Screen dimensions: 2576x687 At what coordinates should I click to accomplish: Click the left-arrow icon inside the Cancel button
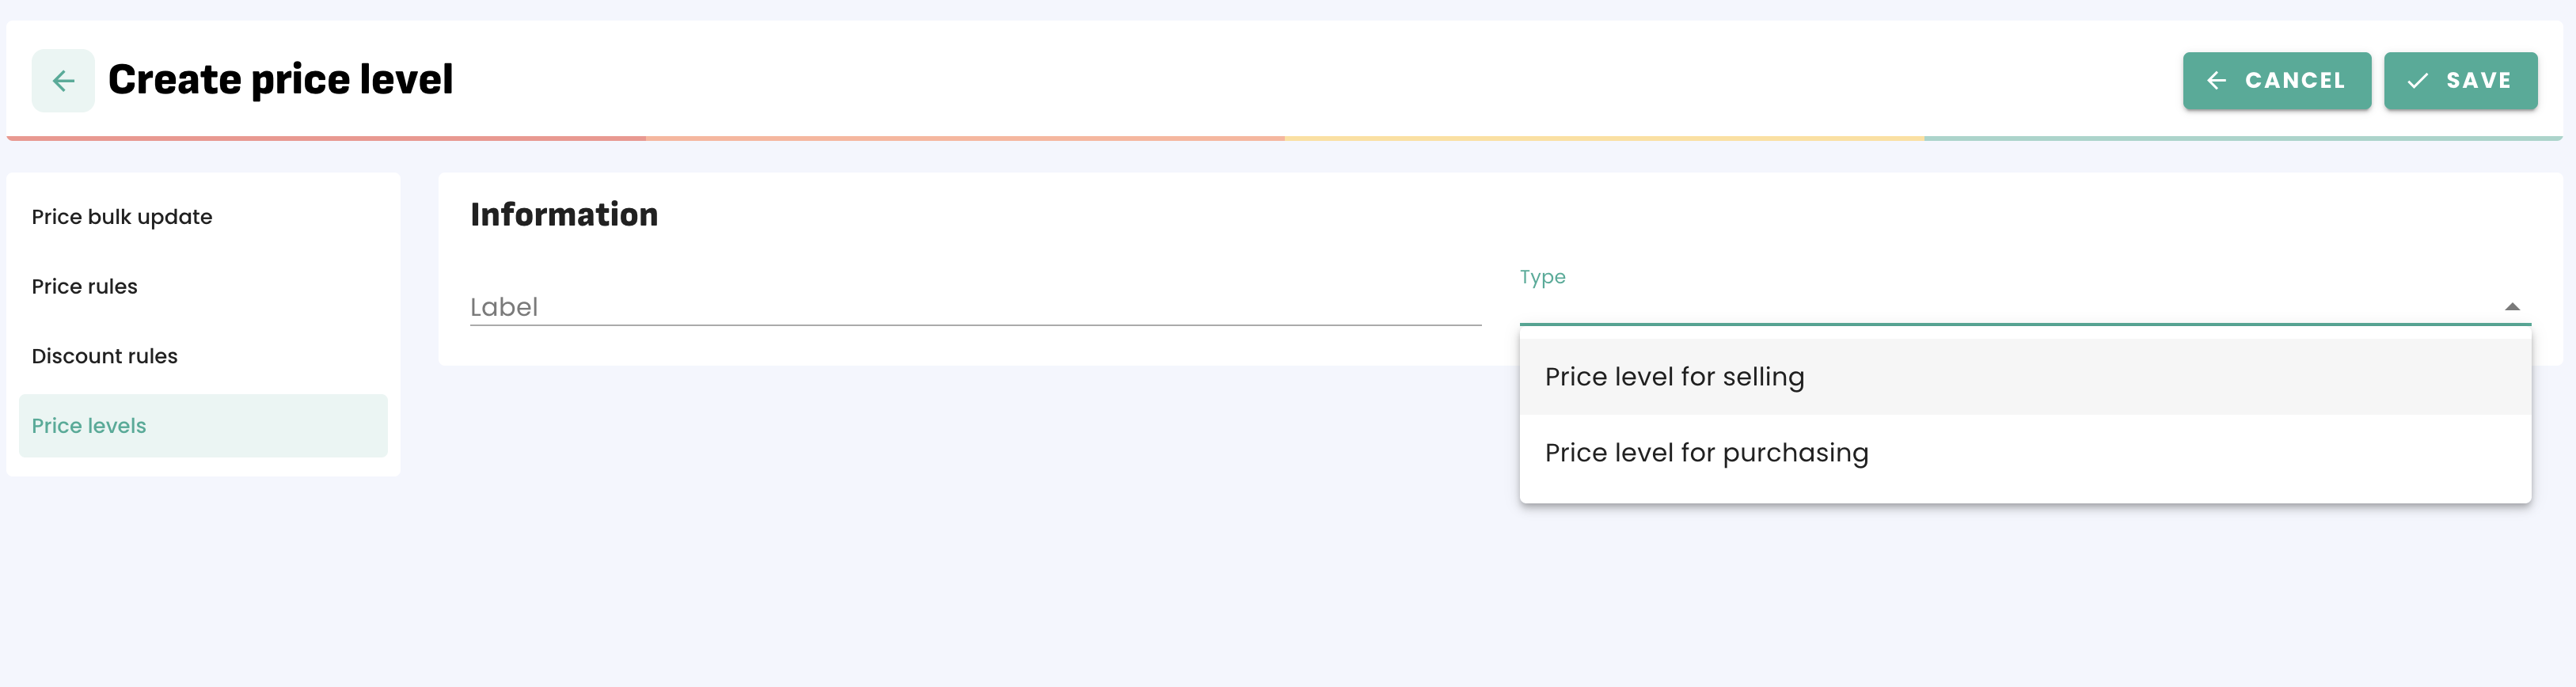[x=2216, y=81]
